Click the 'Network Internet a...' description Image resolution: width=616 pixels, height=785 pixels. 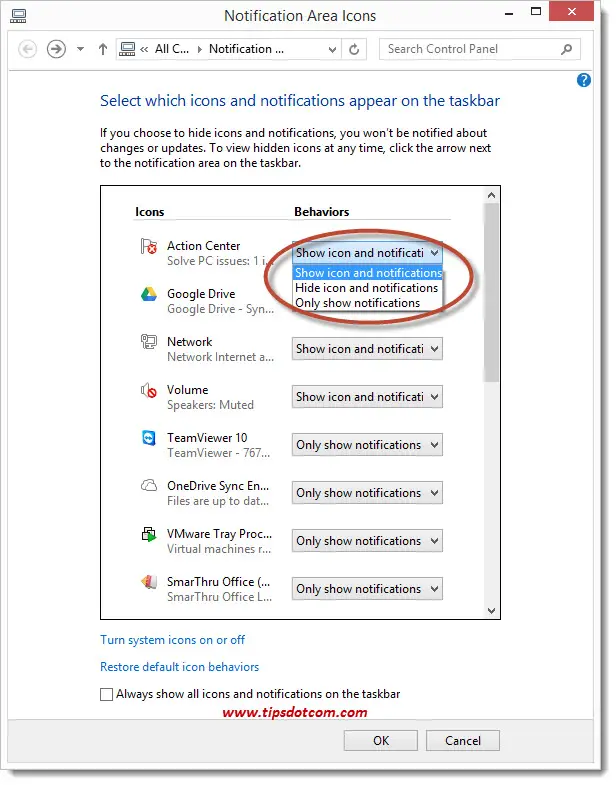[x=220, y=357]
